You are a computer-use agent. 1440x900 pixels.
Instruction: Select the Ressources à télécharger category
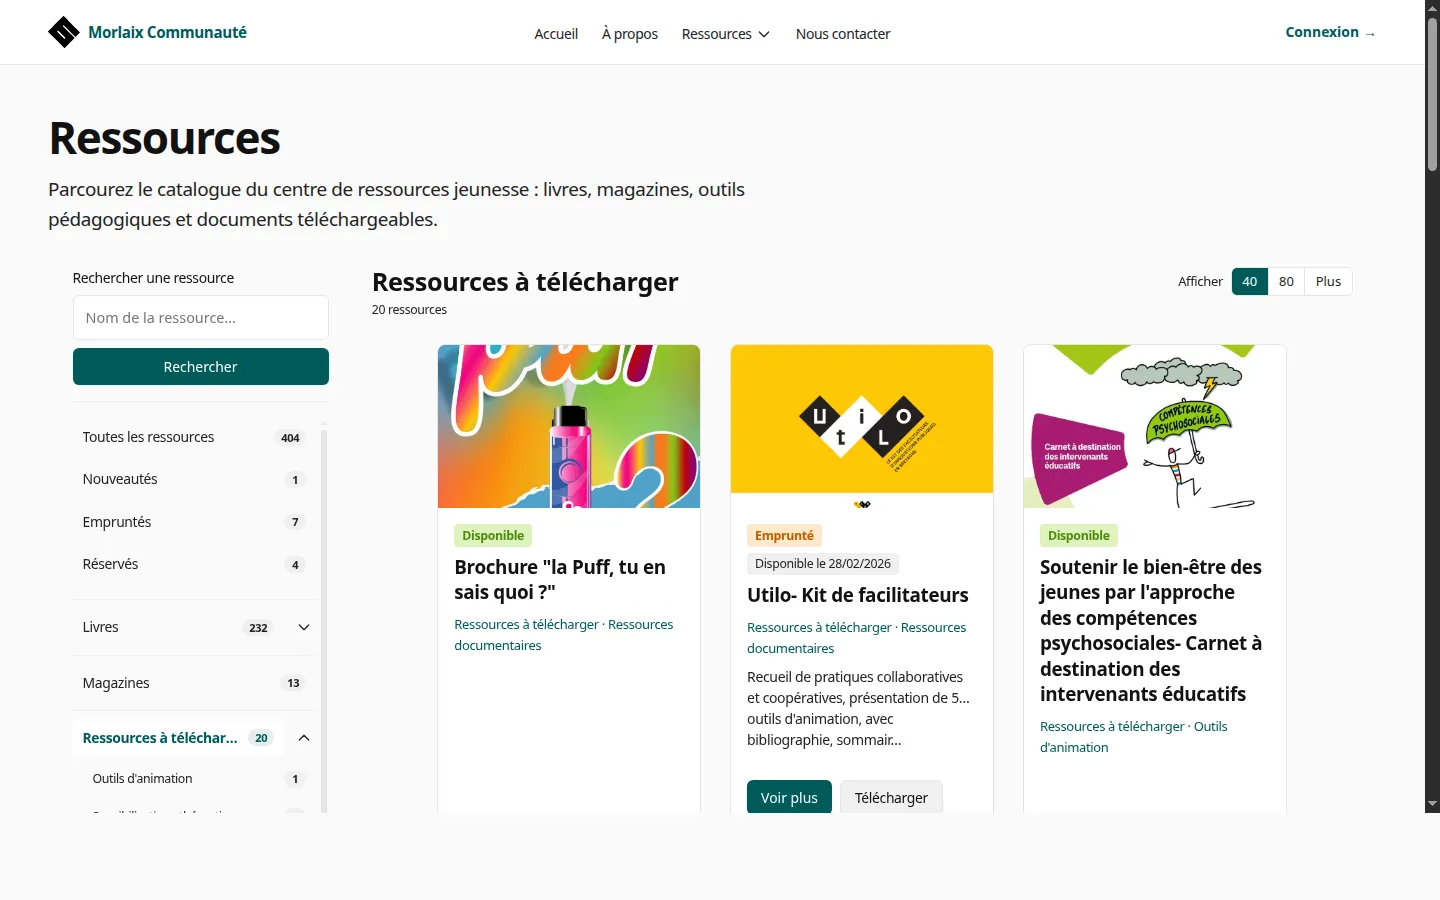178,738
